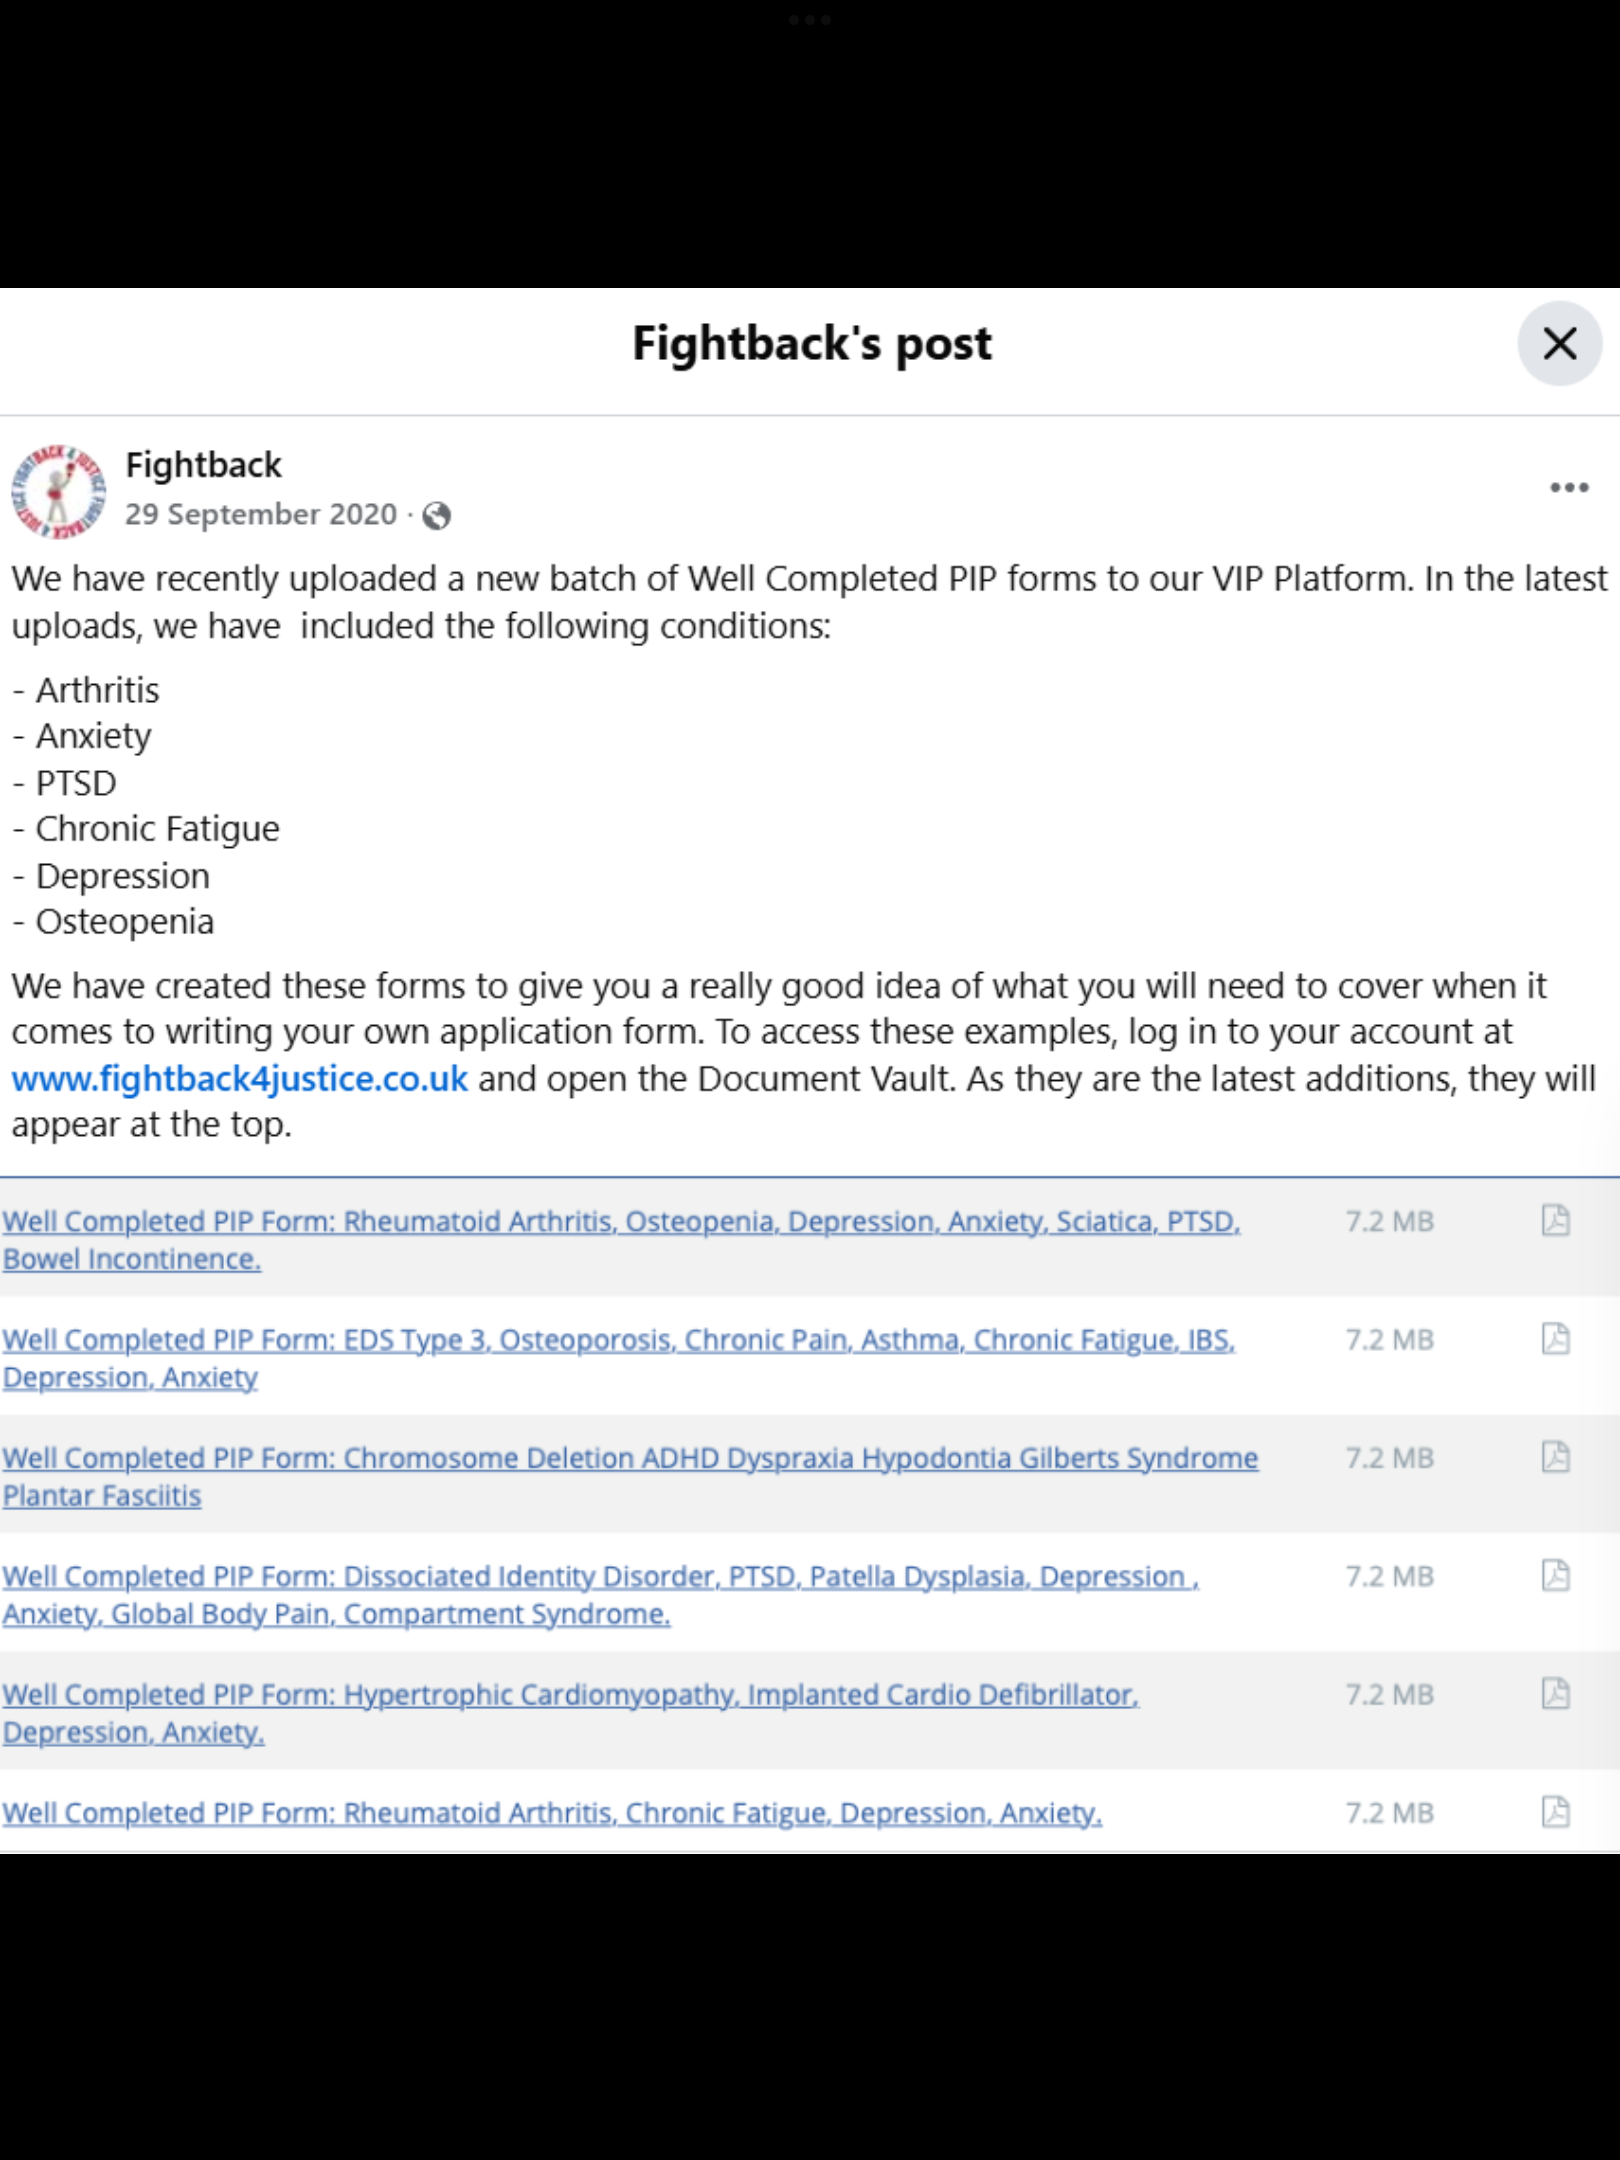Click PDF icon for Chronic Fatigue form
Viewport: 1620px width, 2160px height.
point(1555,1812)
